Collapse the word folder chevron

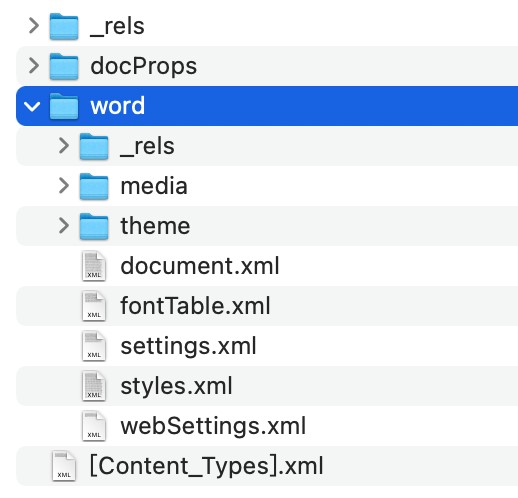coord(33,106)
